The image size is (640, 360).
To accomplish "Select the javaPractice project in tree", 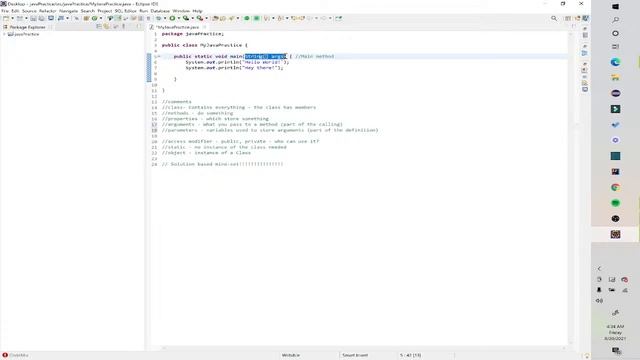I will (x=27, y=34).
